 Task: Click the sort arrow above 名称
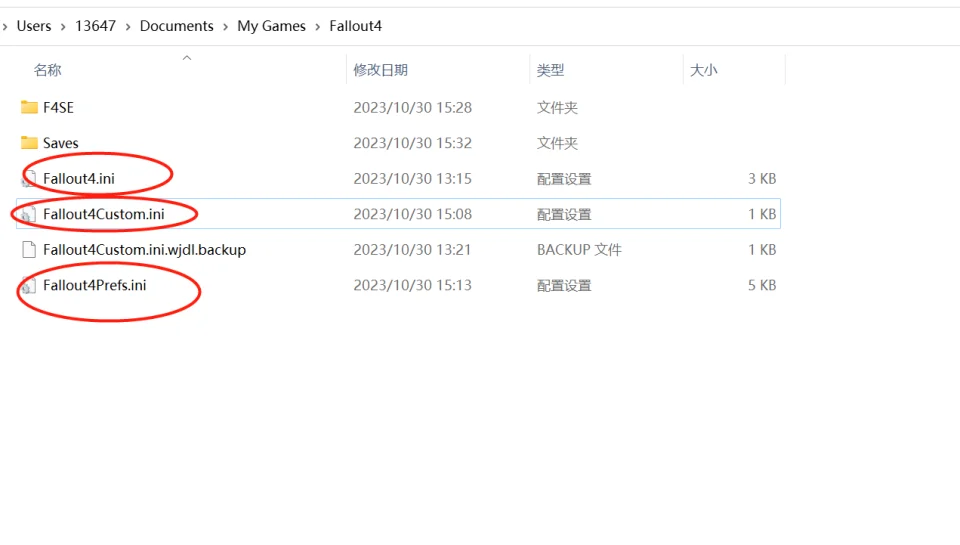click(187, 58)
